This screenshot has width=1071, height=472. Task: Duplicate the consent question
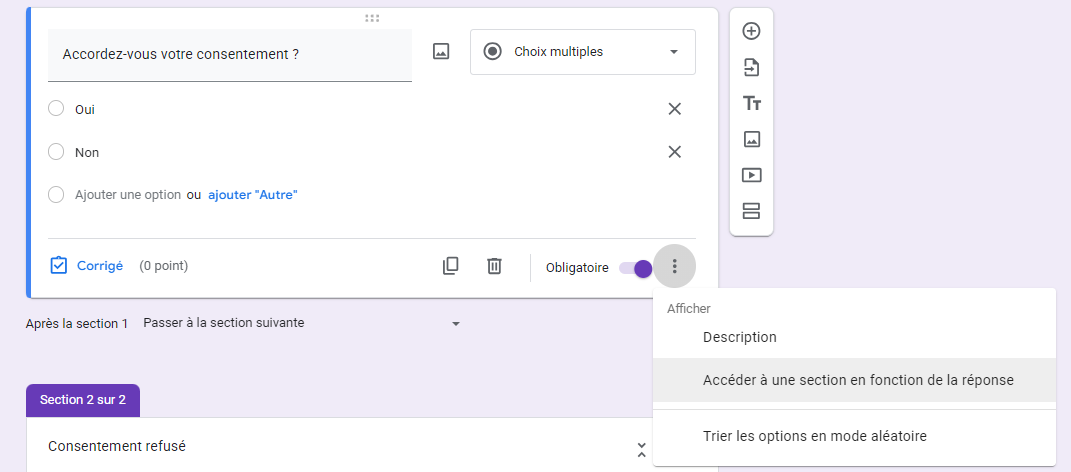(x=451, y=266)
